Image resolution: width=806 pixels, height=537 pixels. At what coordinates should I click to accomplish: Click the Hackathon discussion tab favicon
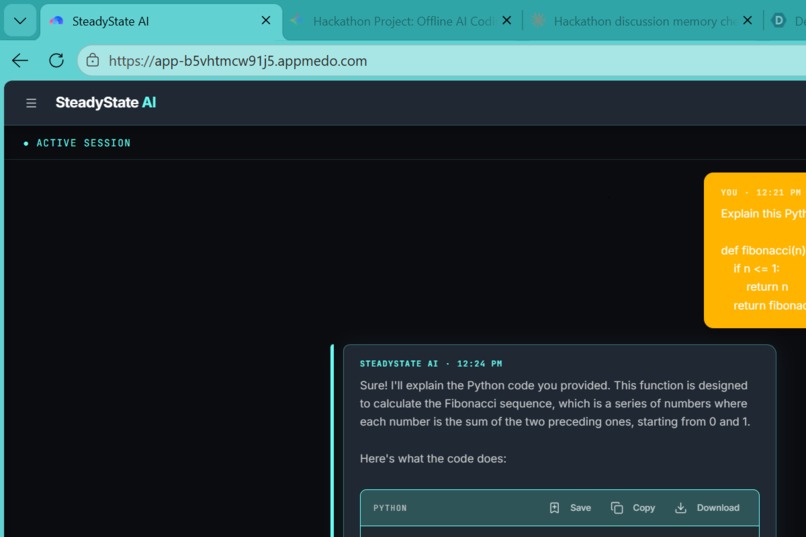[538, 21]
